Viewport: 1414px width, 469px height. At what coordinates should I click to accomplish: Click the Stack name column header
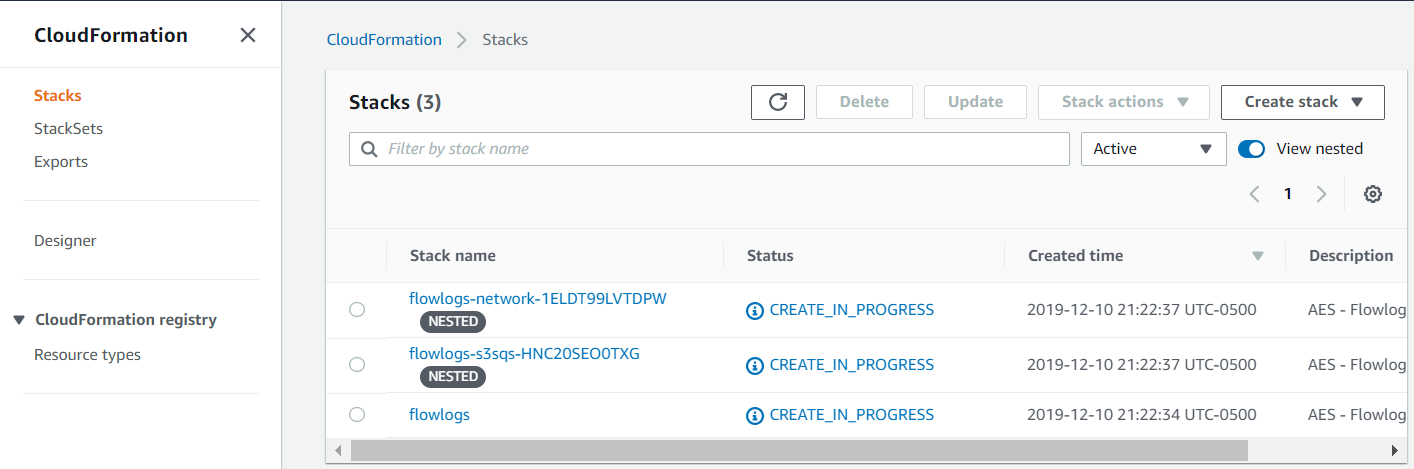[x=452, y=256]
